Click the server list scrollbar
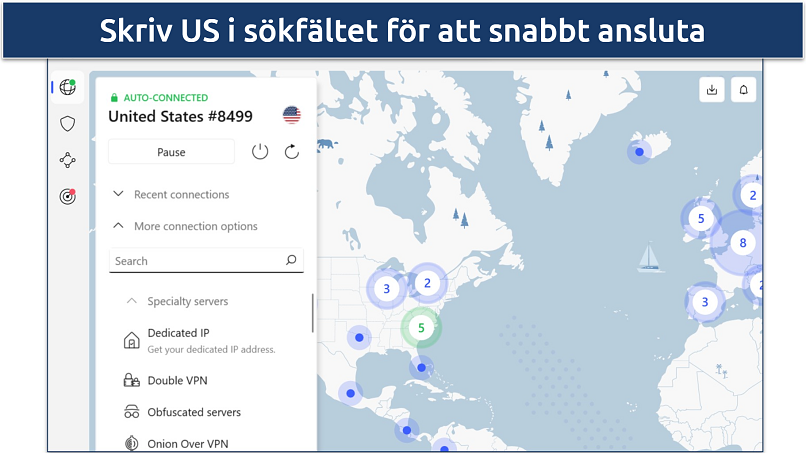Viewport: 806px width, 453px height. tap(313, 313)
